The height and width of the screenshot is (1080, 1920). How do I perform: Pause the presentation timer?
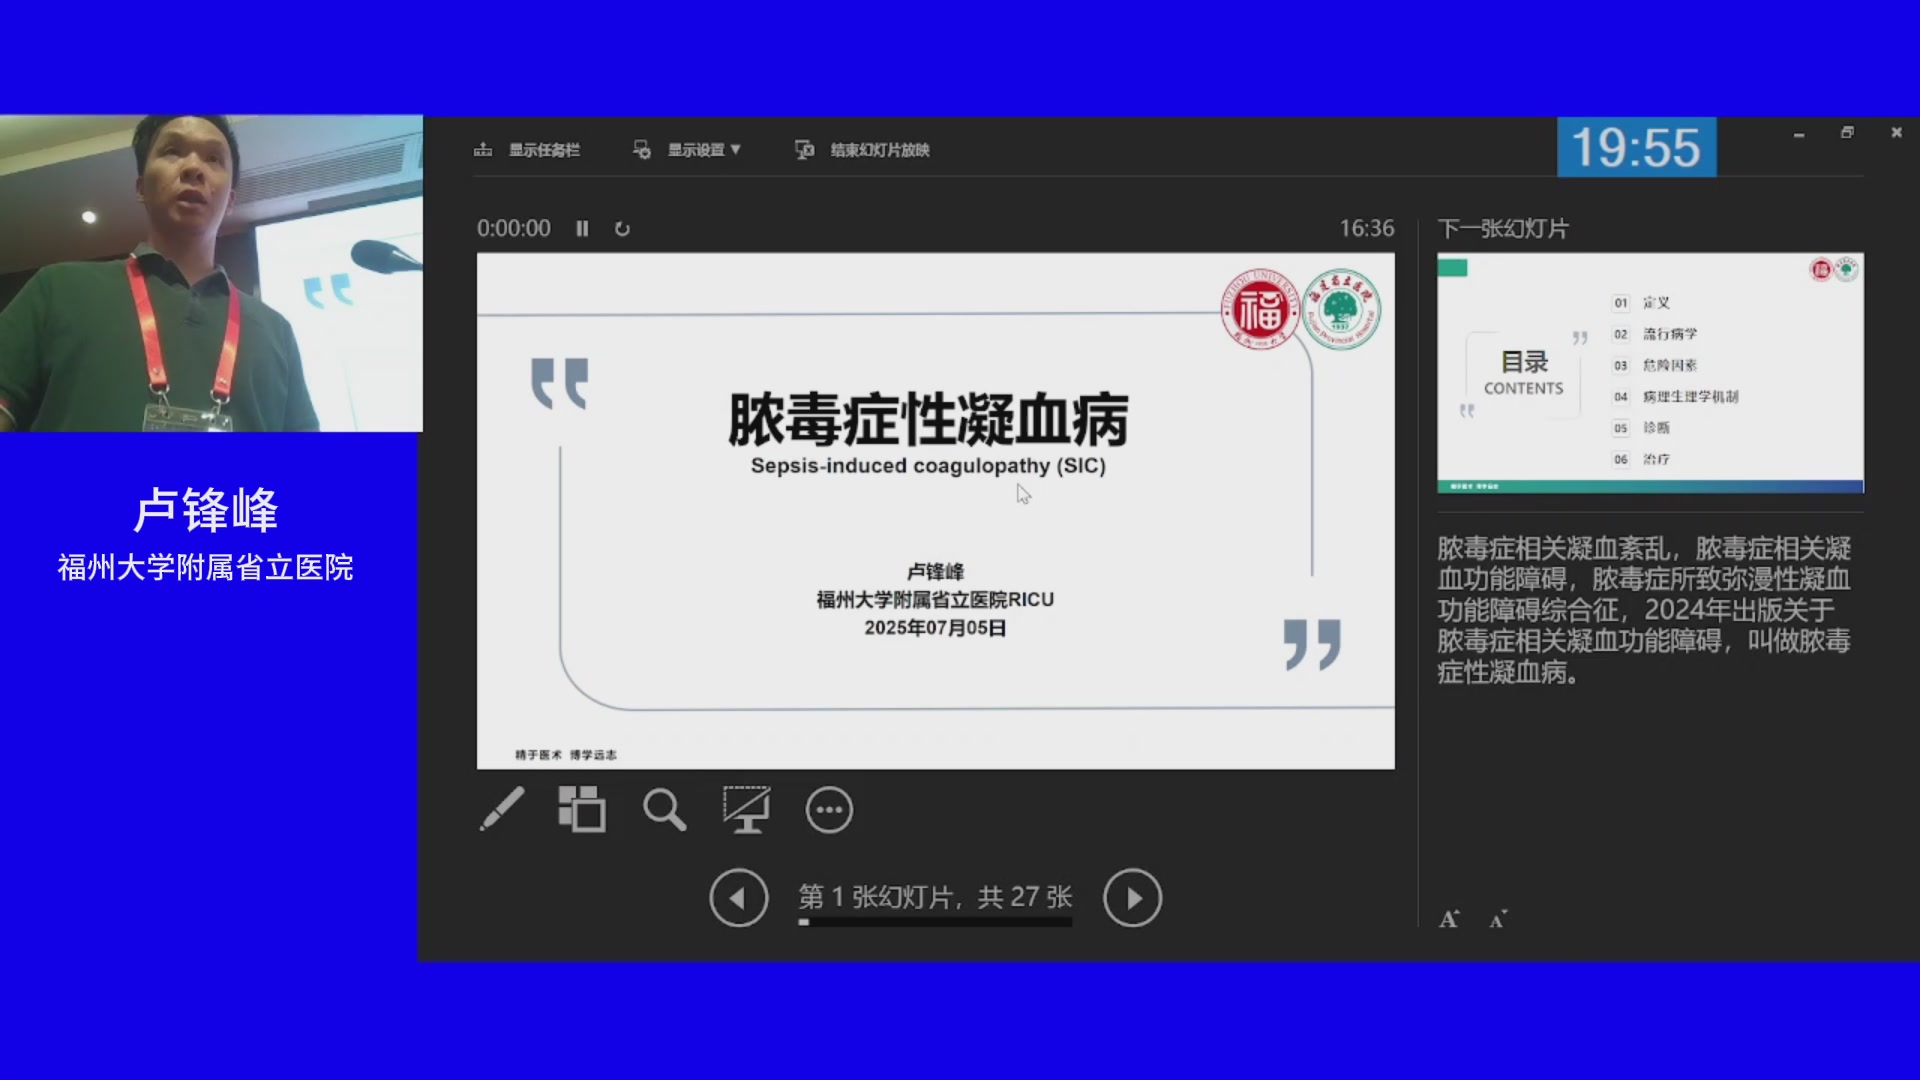pyautogui.click(x=582, y=229)
